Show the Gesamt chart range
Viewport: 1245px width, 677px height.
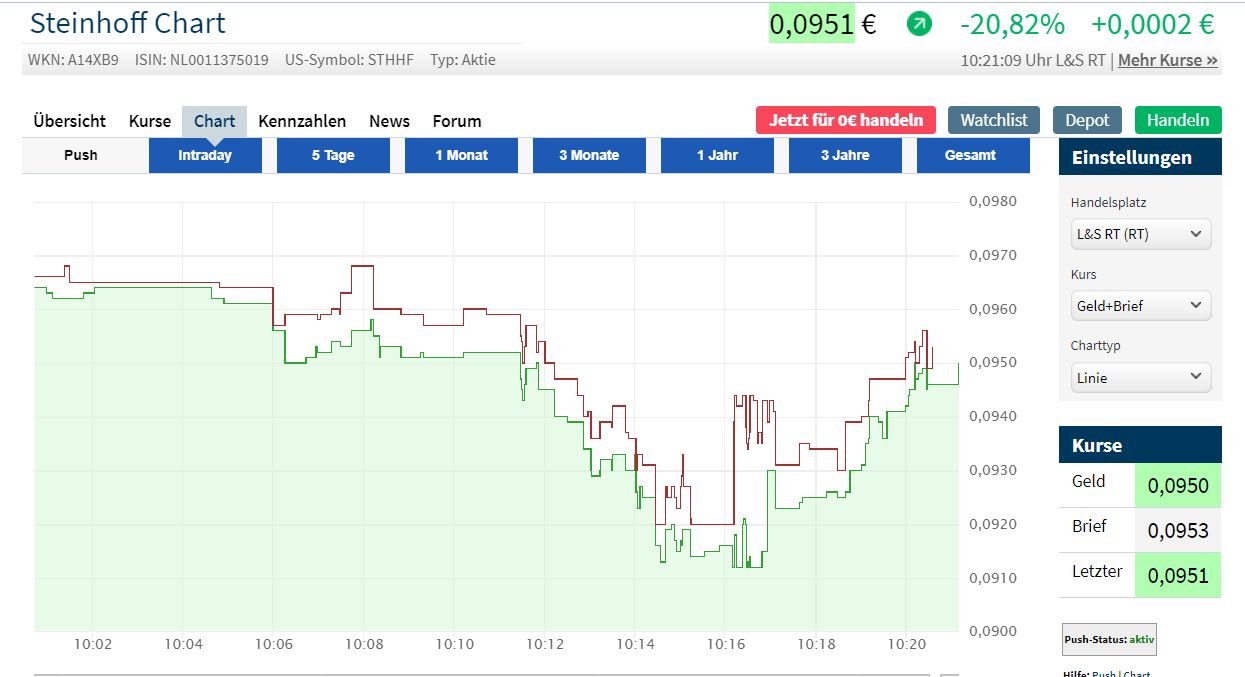(971, 155)
